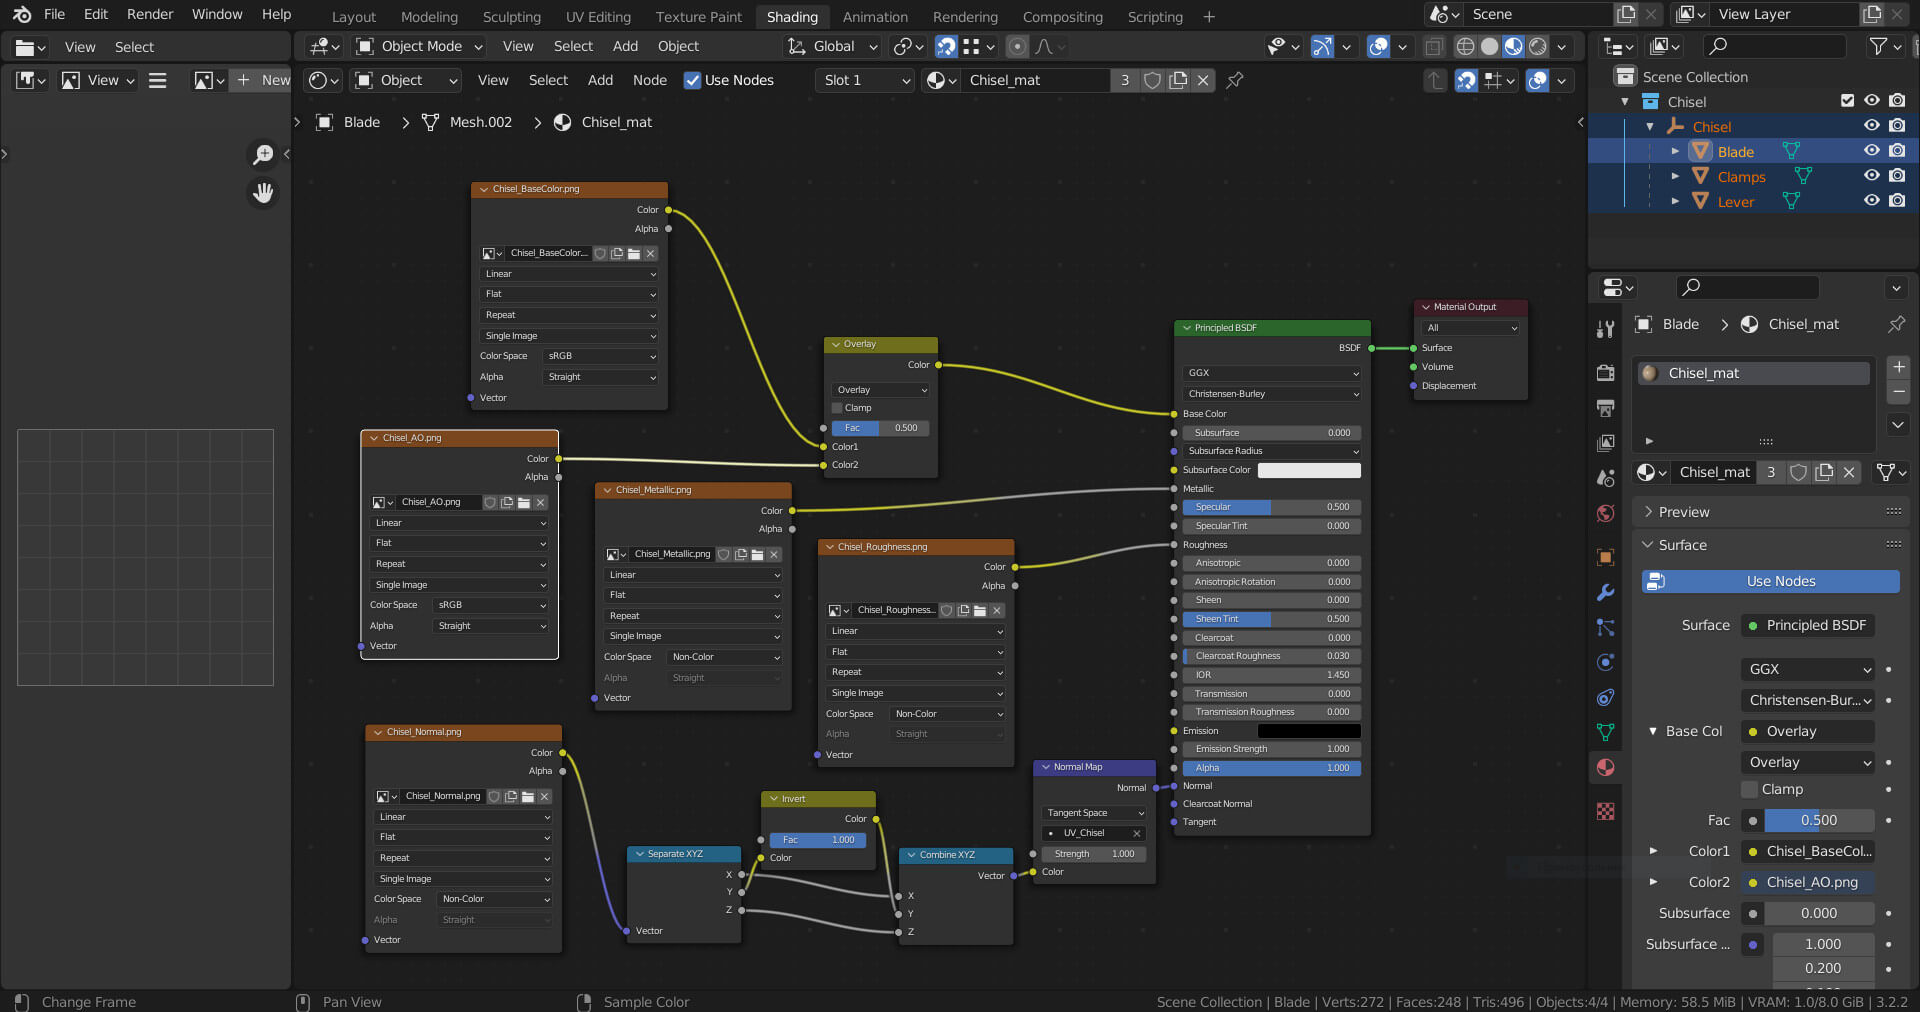Open the Render menu

pos(150,14)
